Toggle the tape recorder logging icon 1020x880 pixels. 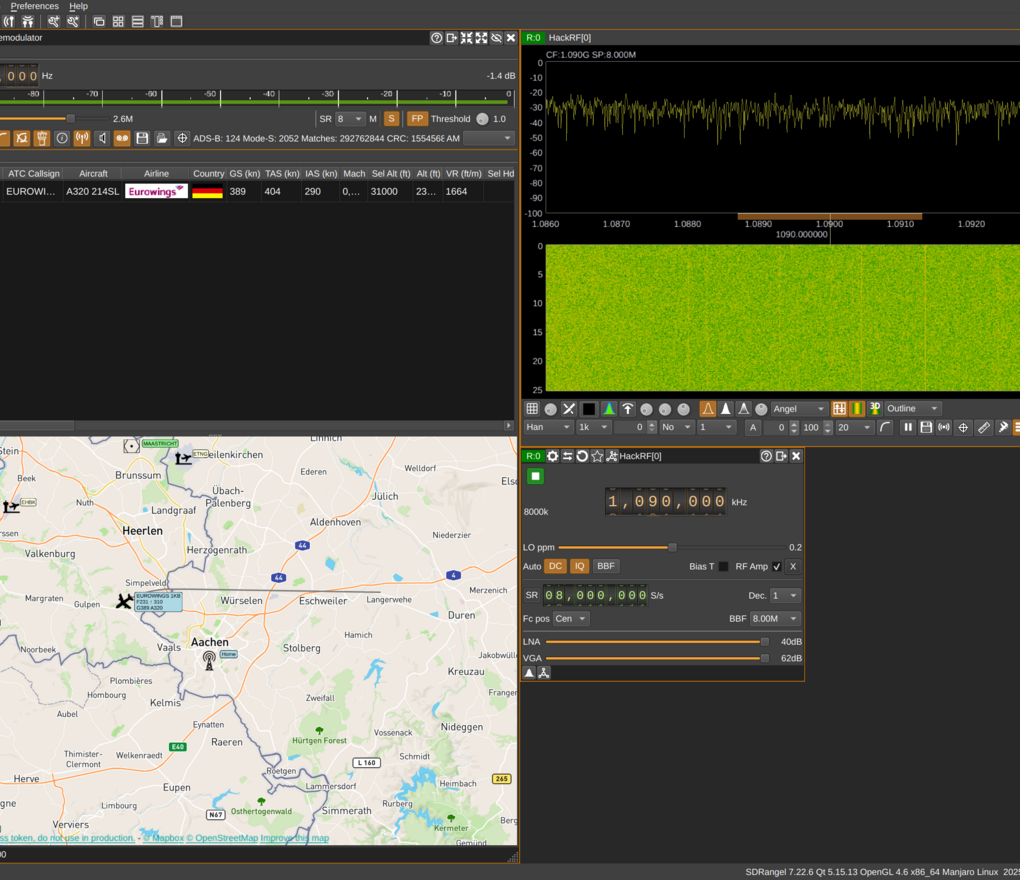pyautogui.click(x=122, y=138)
